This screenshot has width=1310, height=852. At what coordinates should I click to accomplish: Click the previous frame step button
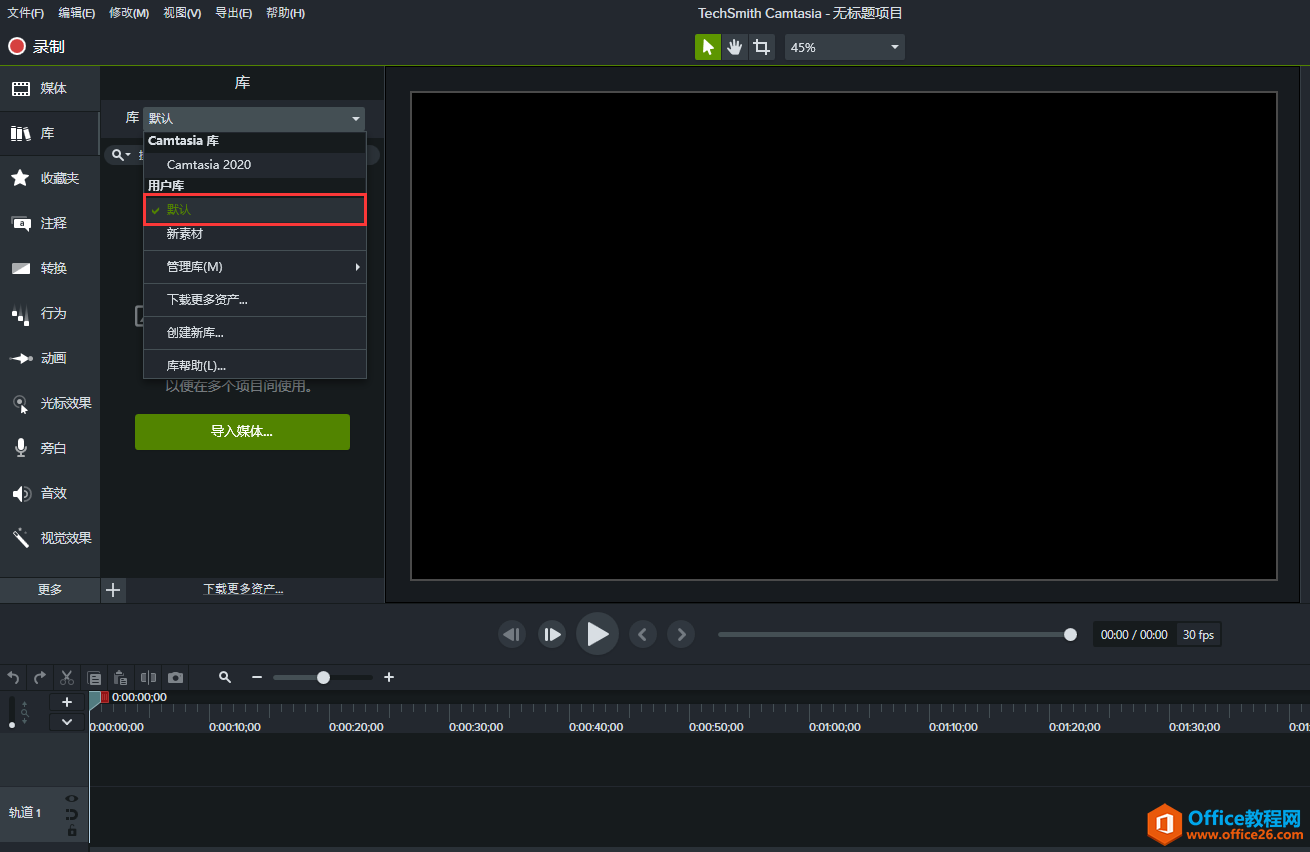(x=512, y=634)
